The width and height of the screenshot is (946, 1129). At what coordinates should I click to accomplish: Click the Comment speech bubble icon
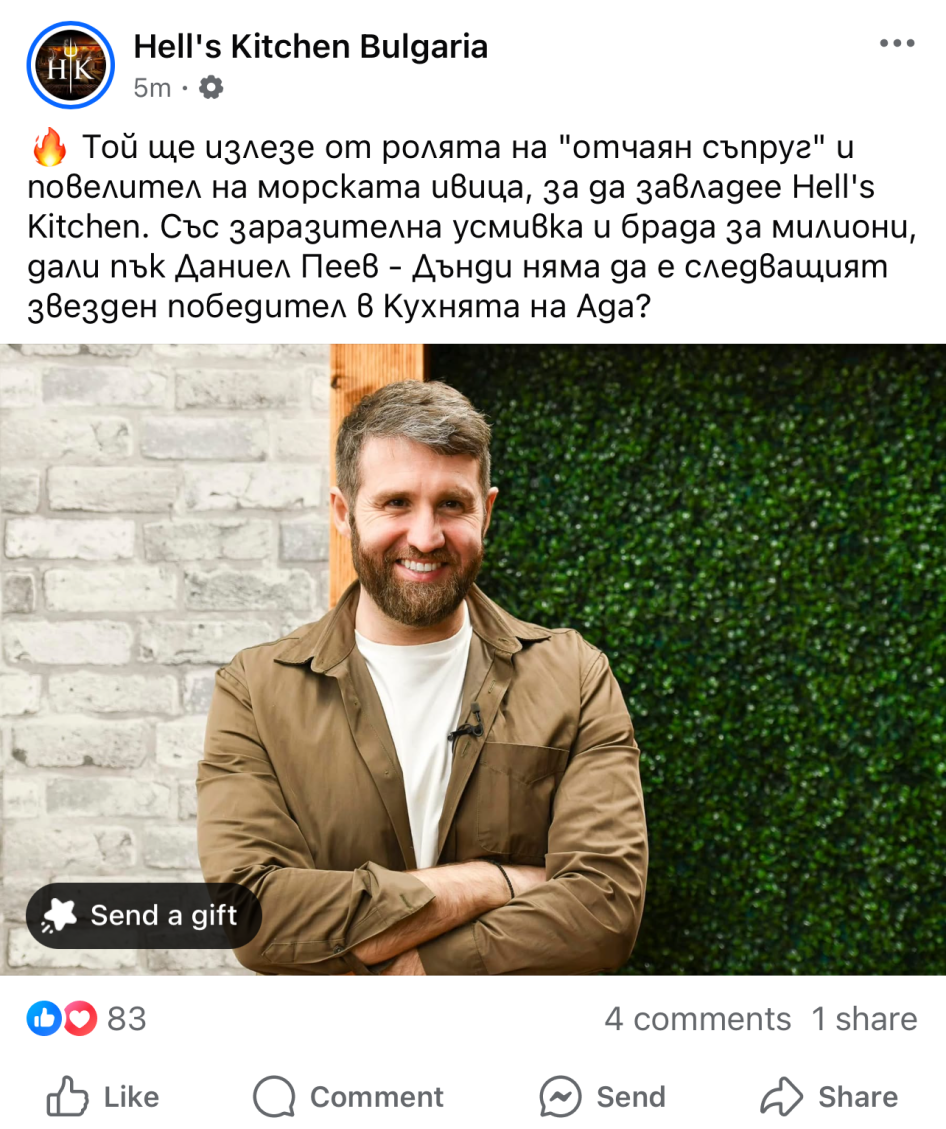(x=274, y=1097)
